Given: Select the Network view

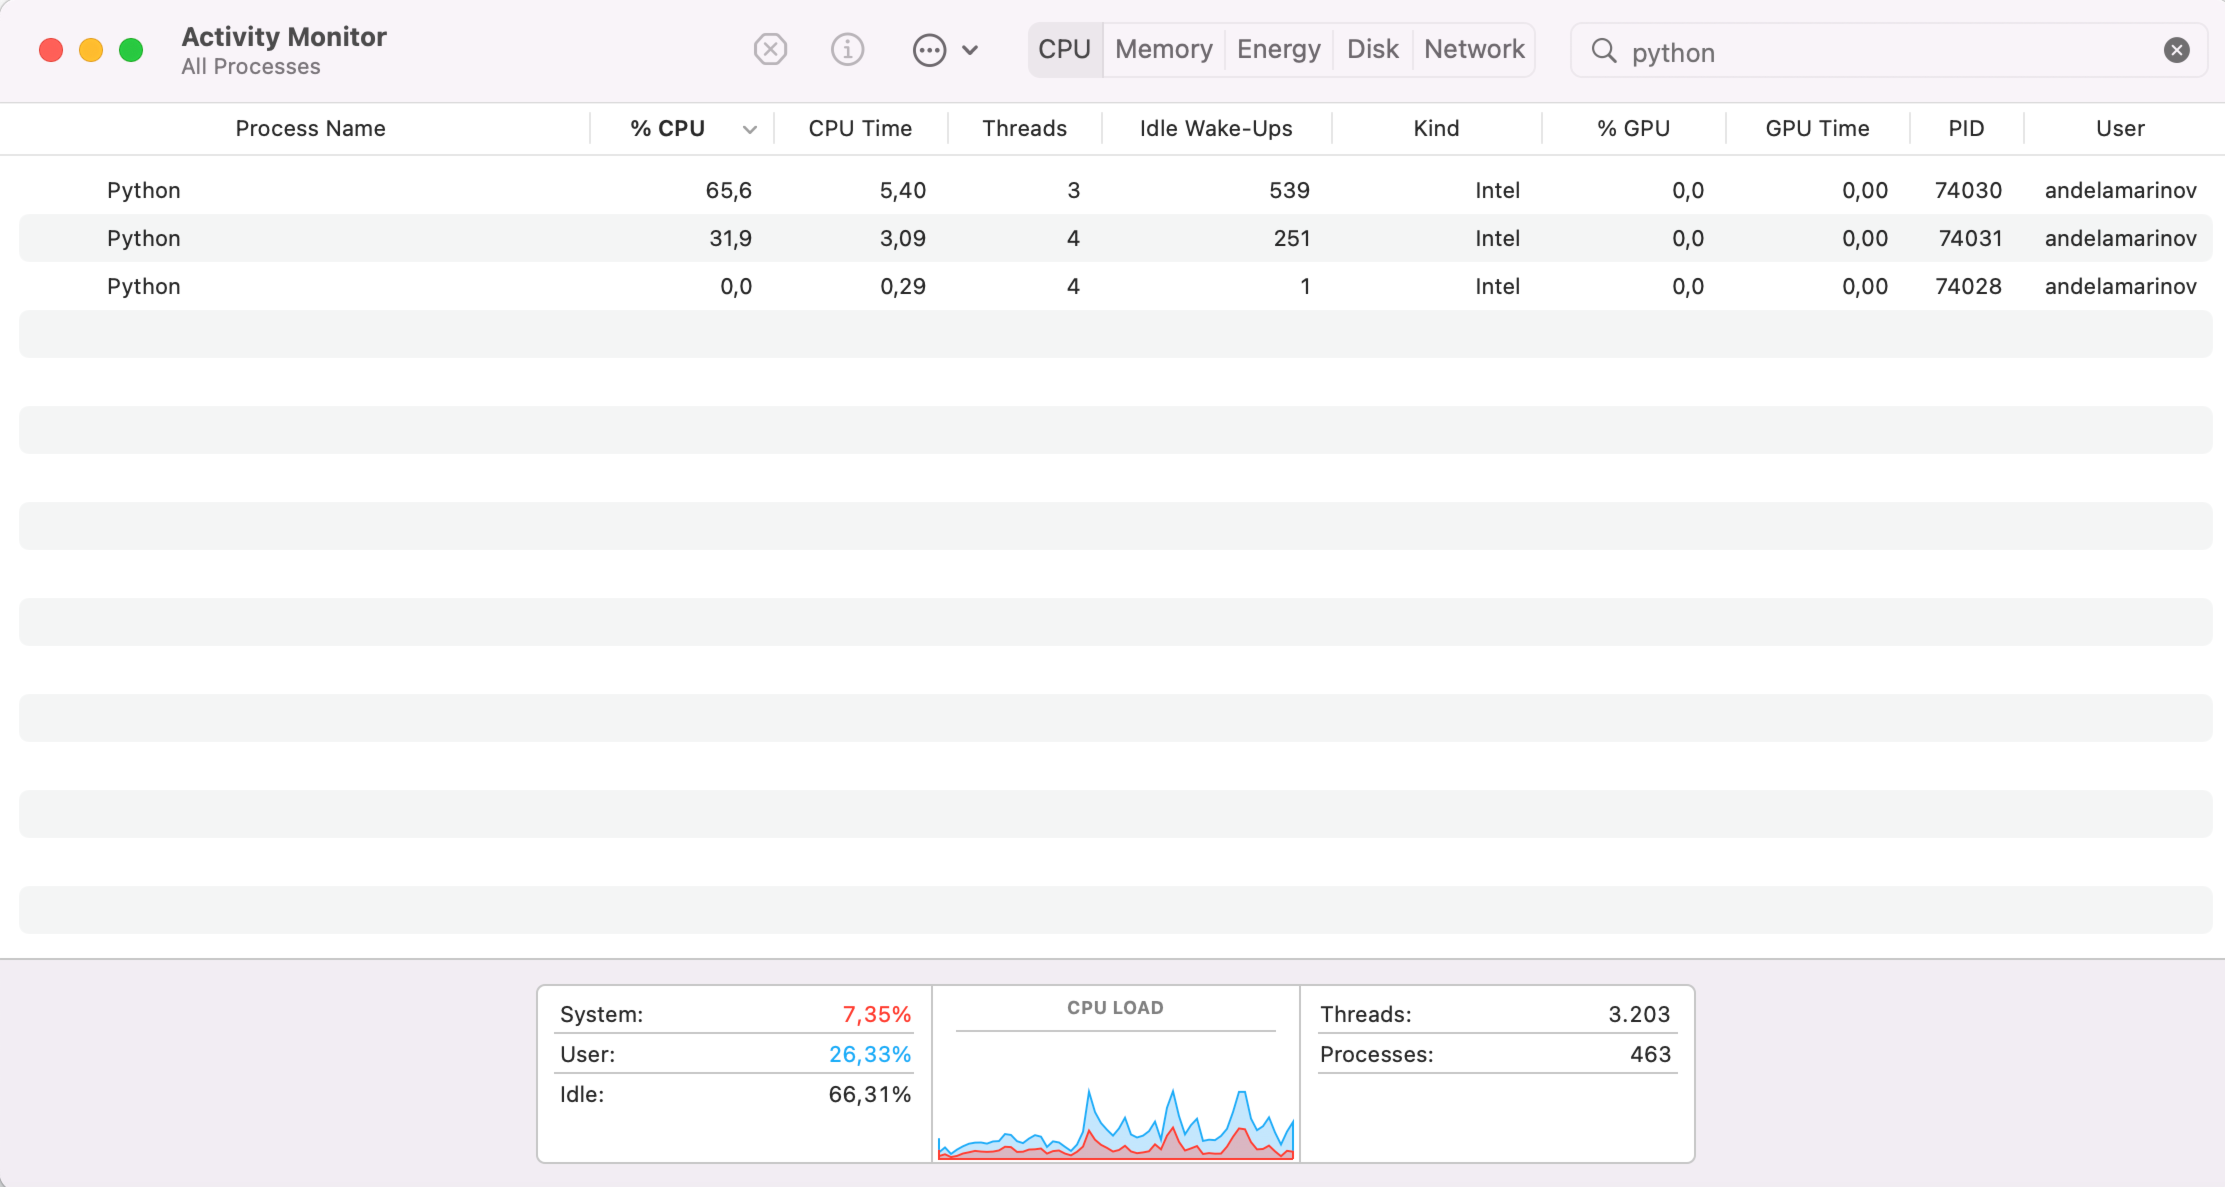Looking at the screenshot, I should [x=1472, y=49].
